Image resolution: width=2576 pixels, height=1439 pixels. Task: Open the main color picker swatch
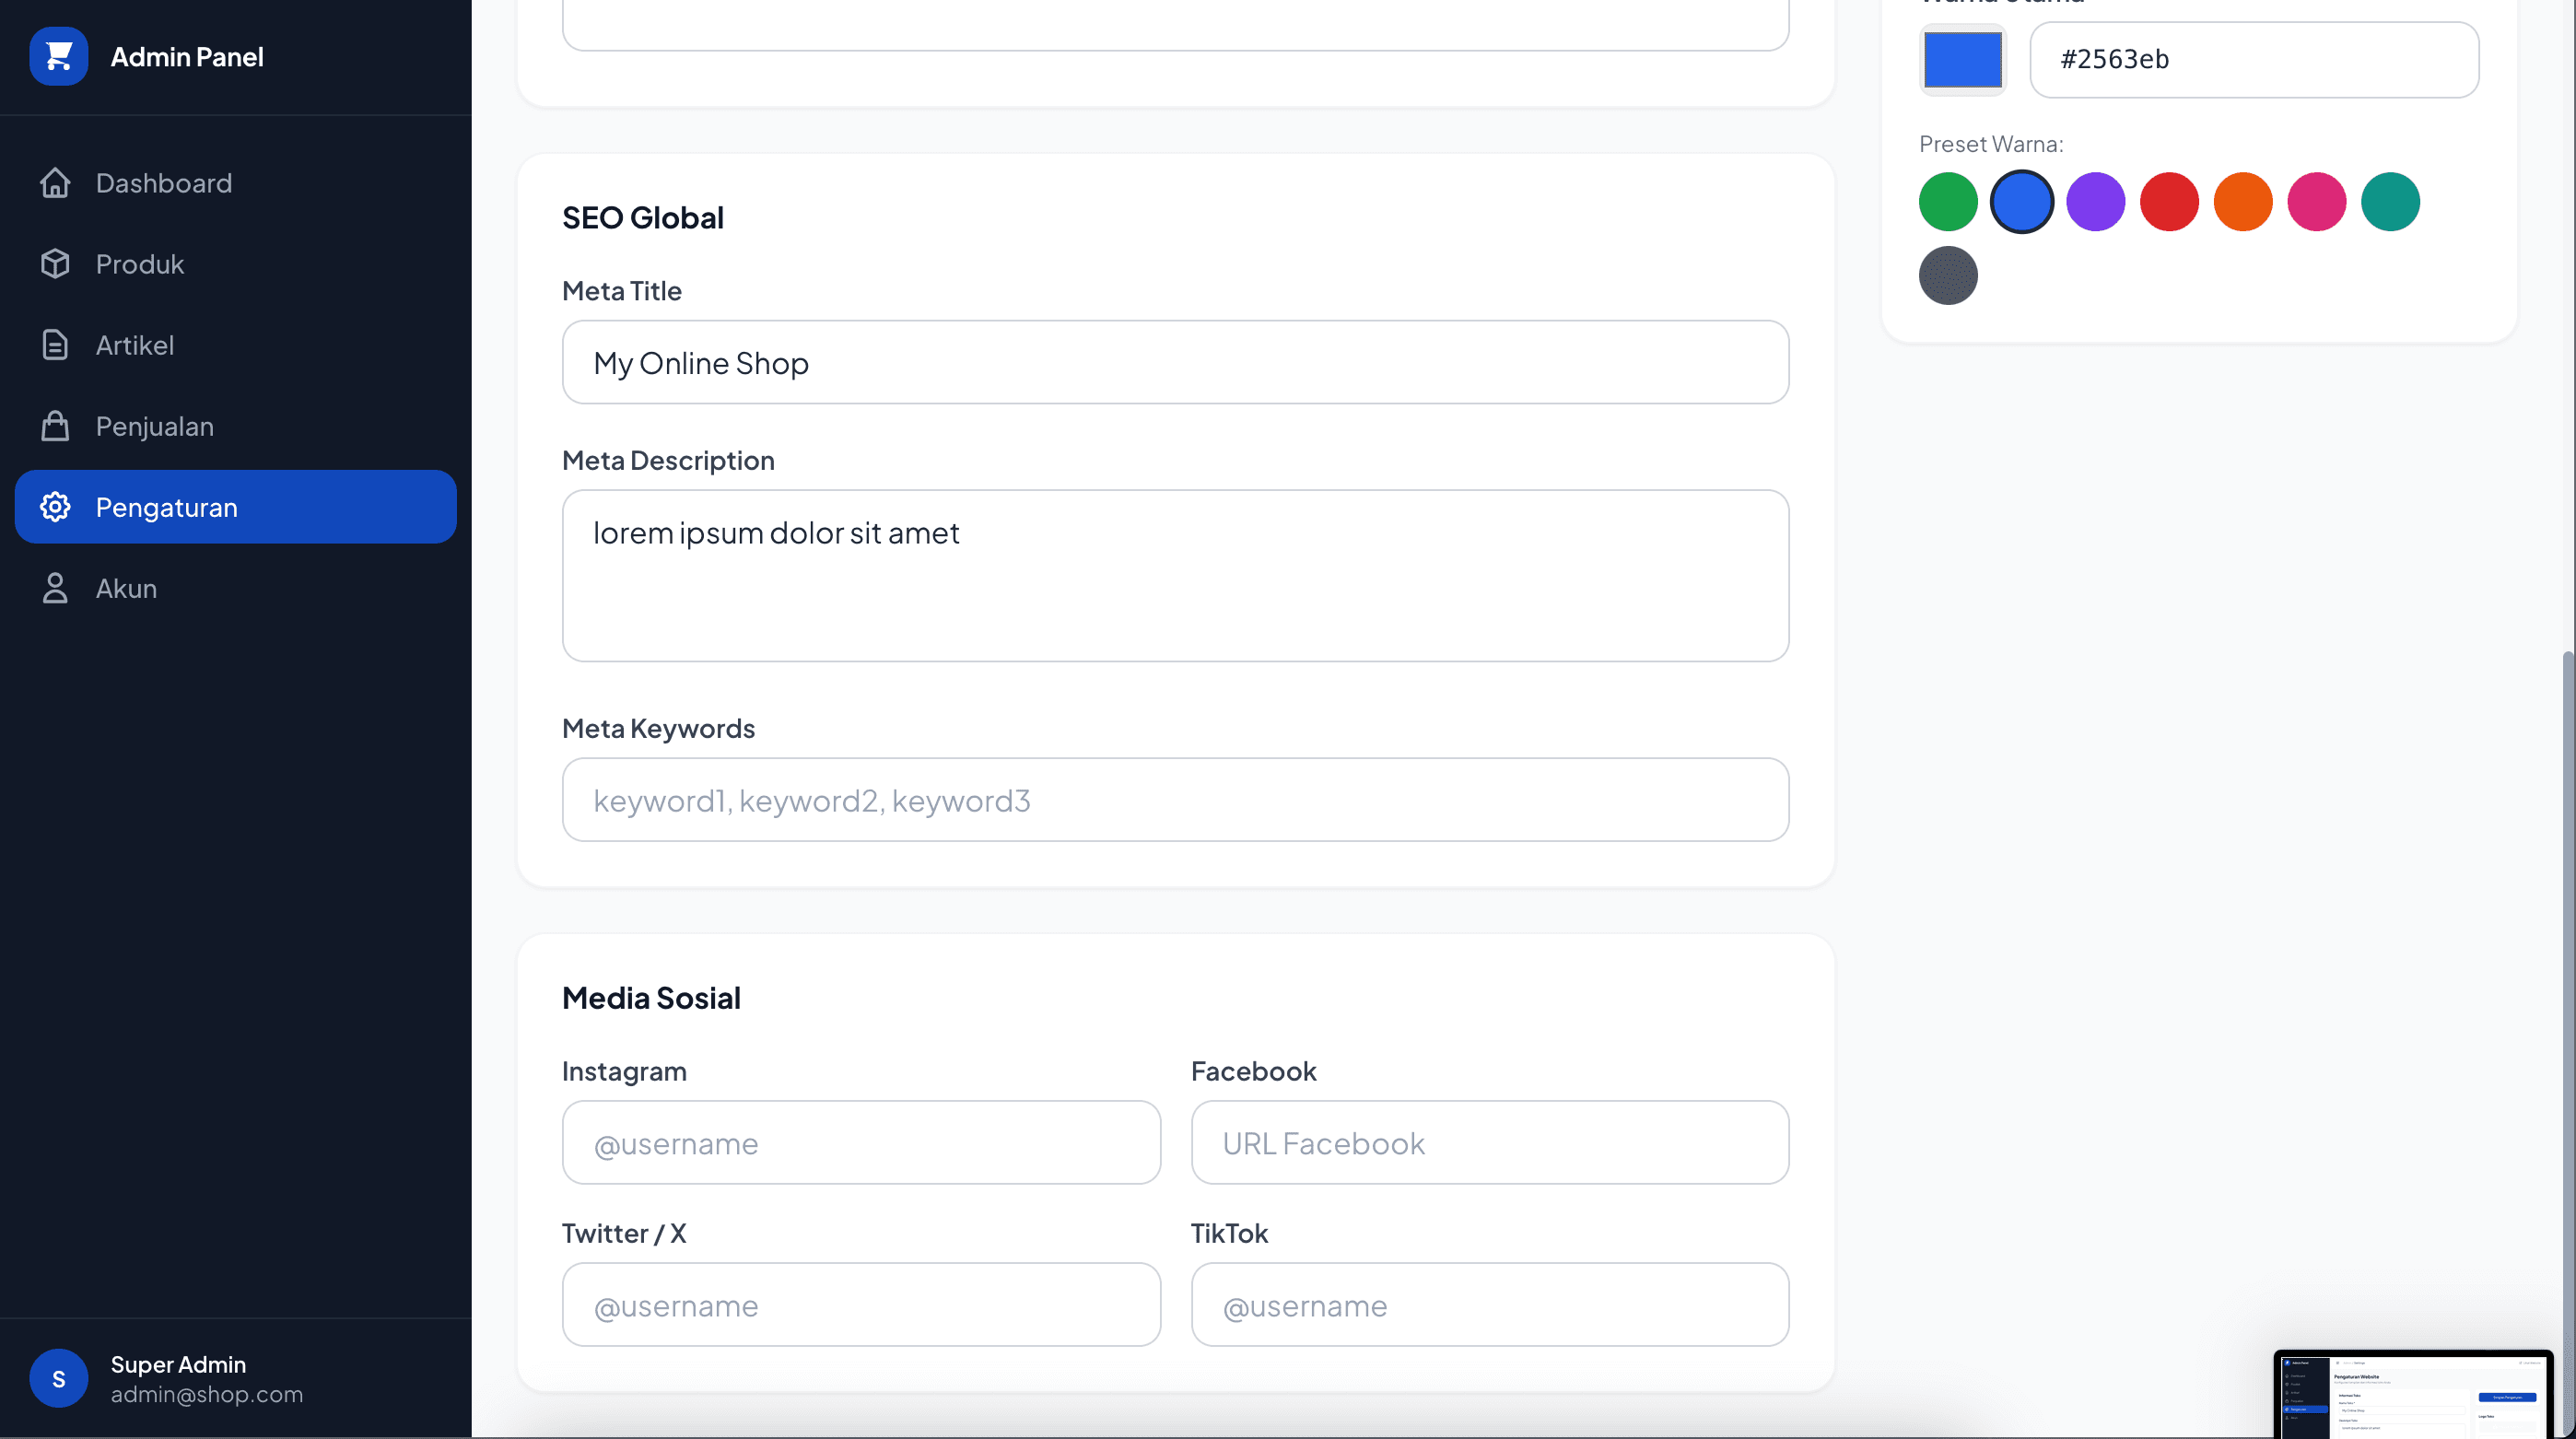(1962, 60)
